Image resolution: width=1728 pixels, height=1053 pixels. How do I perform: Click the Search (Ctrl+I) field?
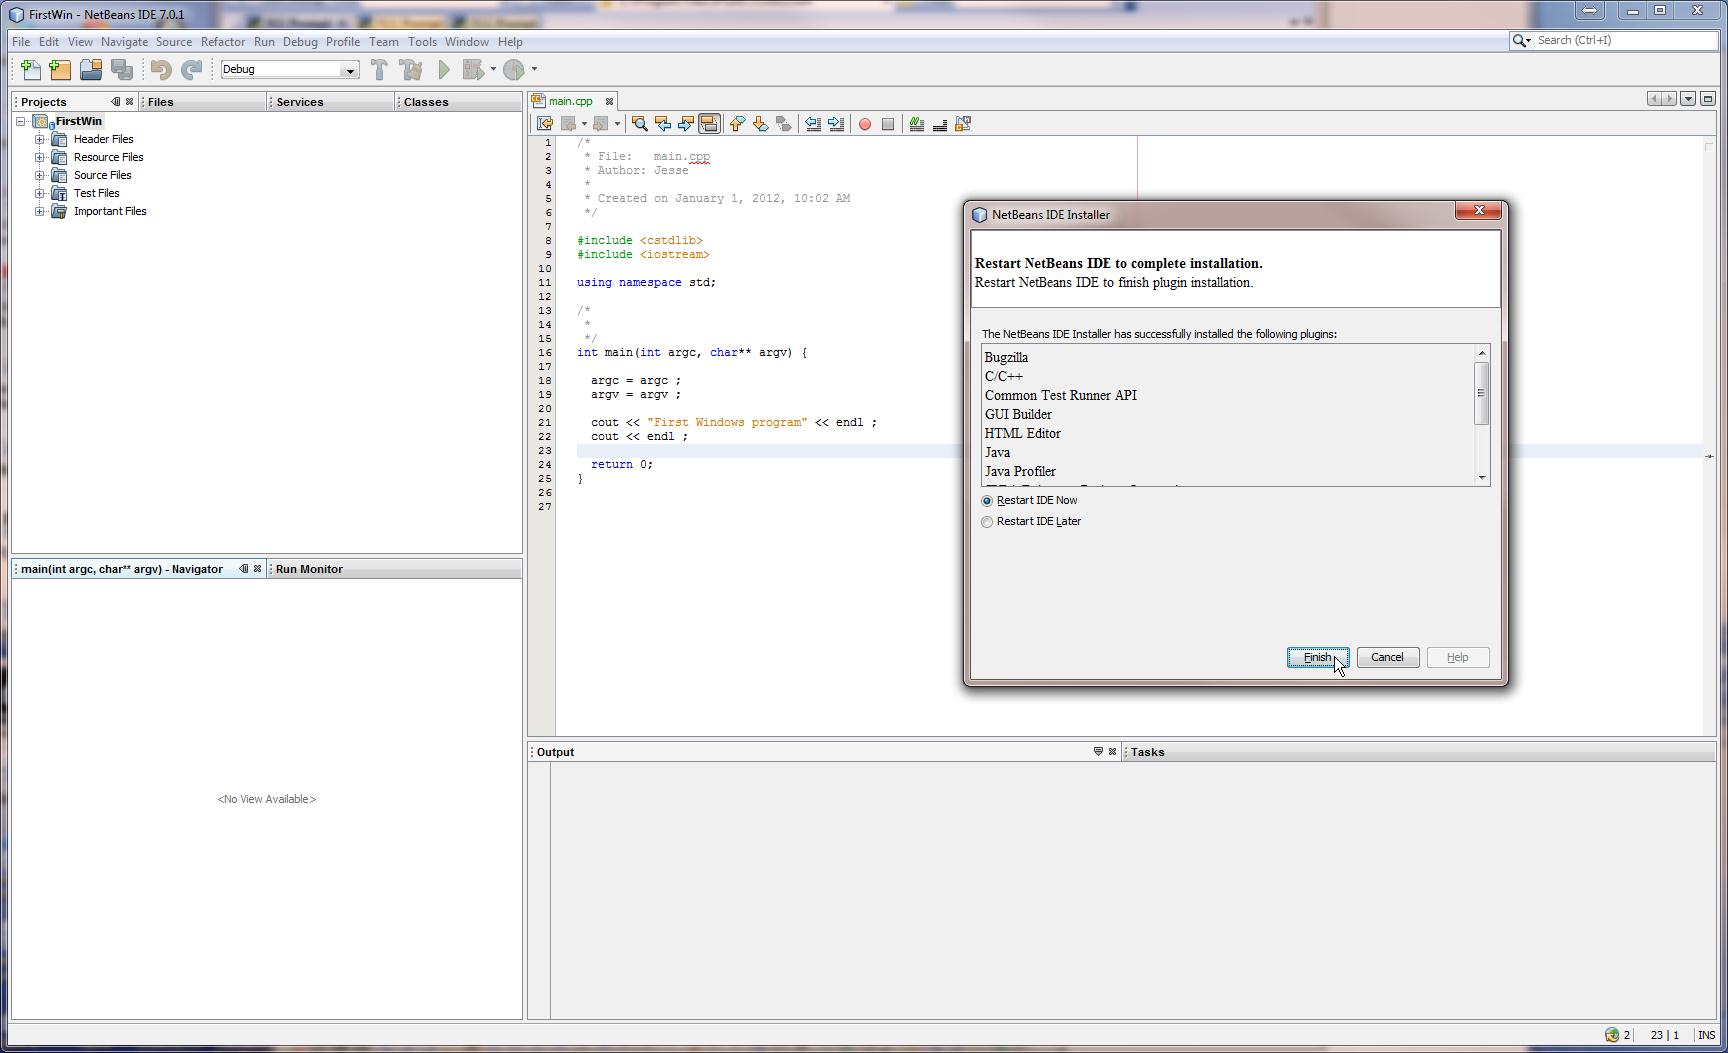click(x=1625, y=40)
